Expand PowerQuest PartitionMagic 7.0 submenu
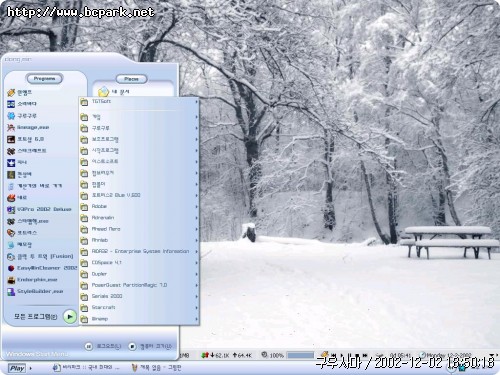 point(139,285)
